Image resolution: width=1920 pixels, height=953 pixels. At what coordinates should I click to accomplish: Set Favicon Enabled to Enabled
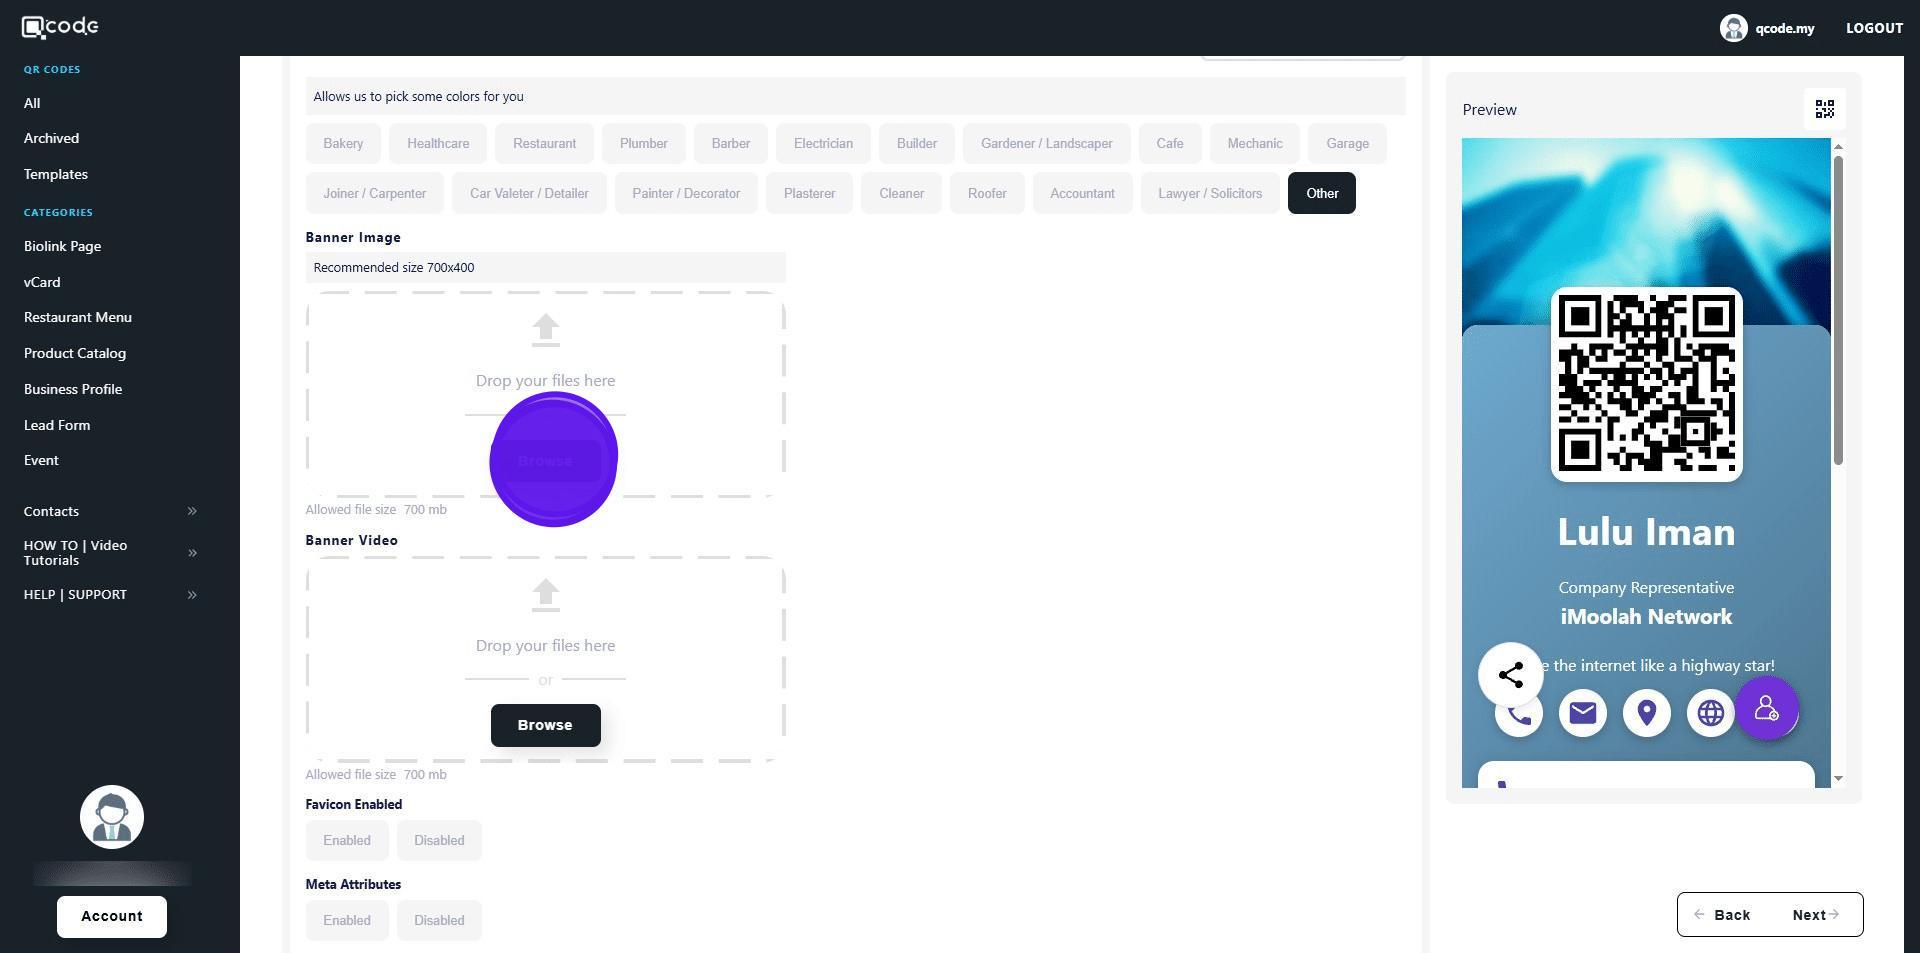point(347,841)
